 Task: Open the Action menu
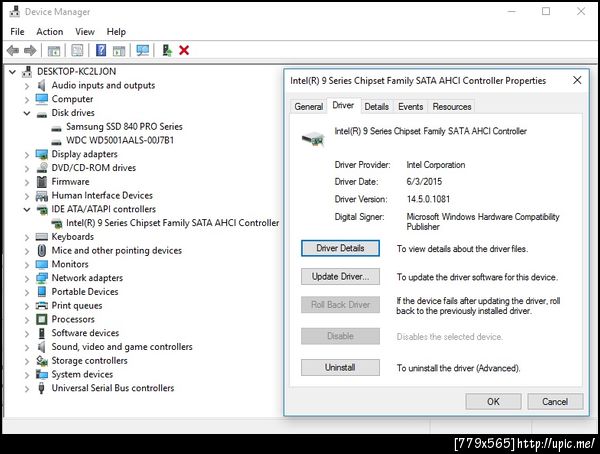(x=50, y=31)
